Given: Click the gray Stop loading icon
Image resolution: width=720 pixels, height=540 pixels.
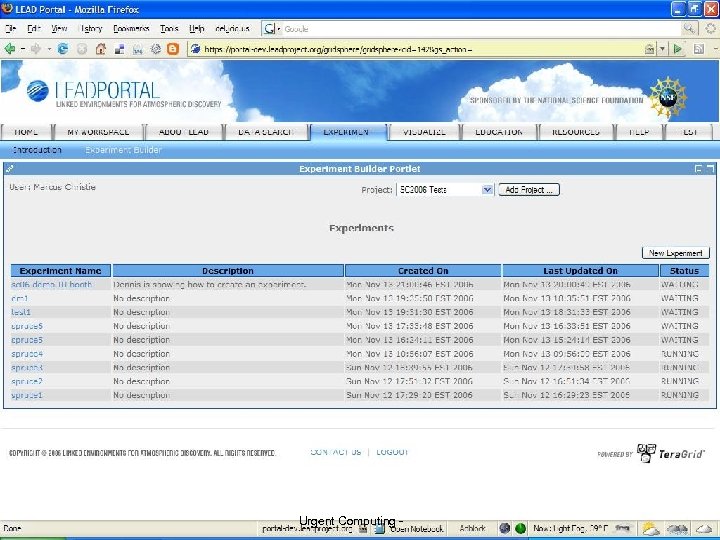Looking at the screenshot, I should coord(82,49).
